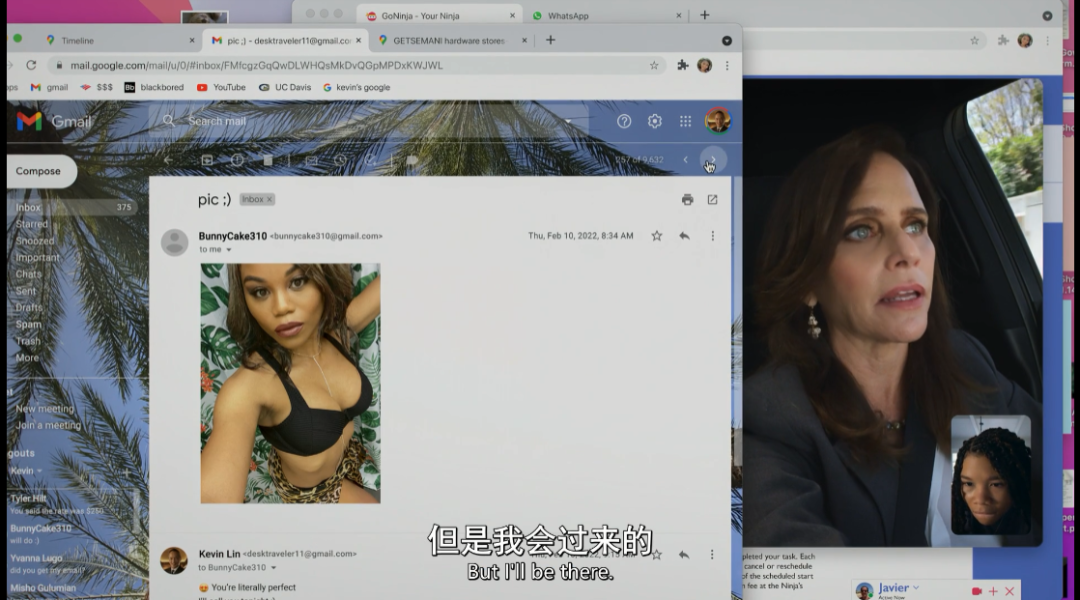The image size is (1080, 600).
Task: Open the attached photo thumbnail
Action: point(290,383)
